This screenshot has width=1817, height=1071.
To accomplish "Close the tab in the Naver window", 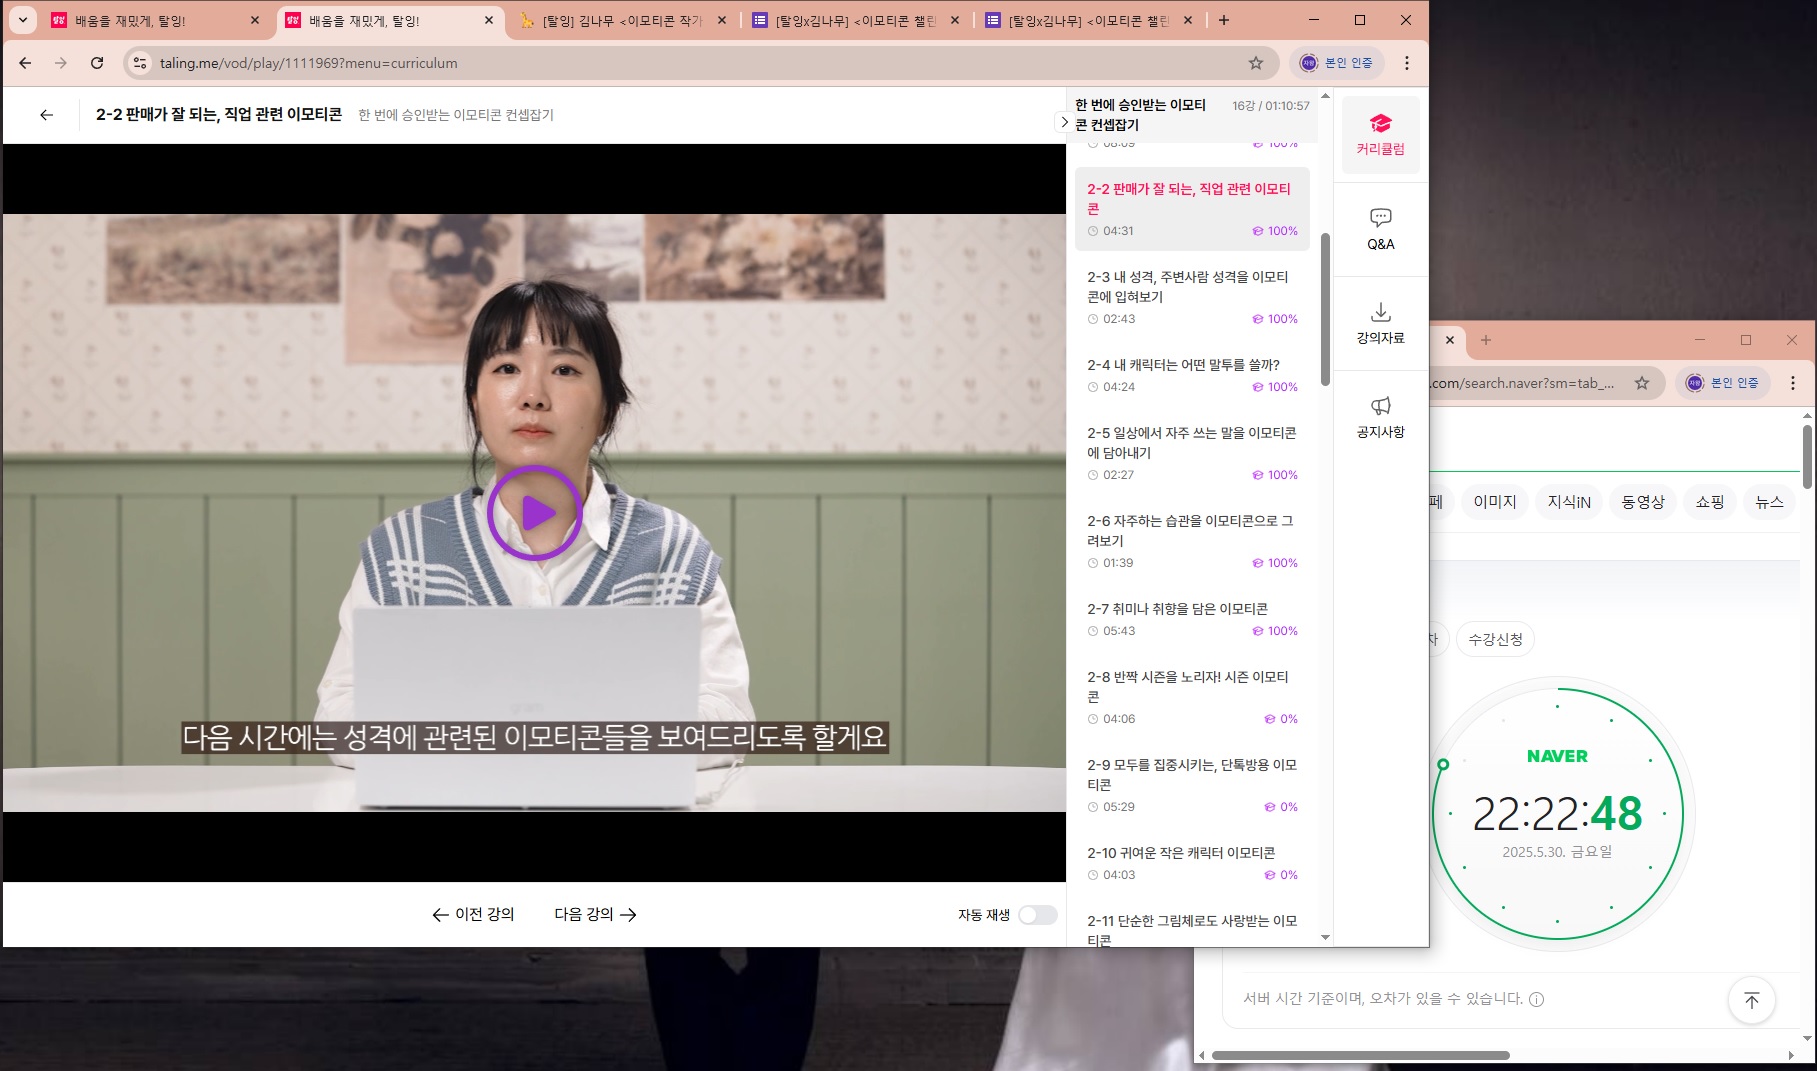I will pos(1450,340).
